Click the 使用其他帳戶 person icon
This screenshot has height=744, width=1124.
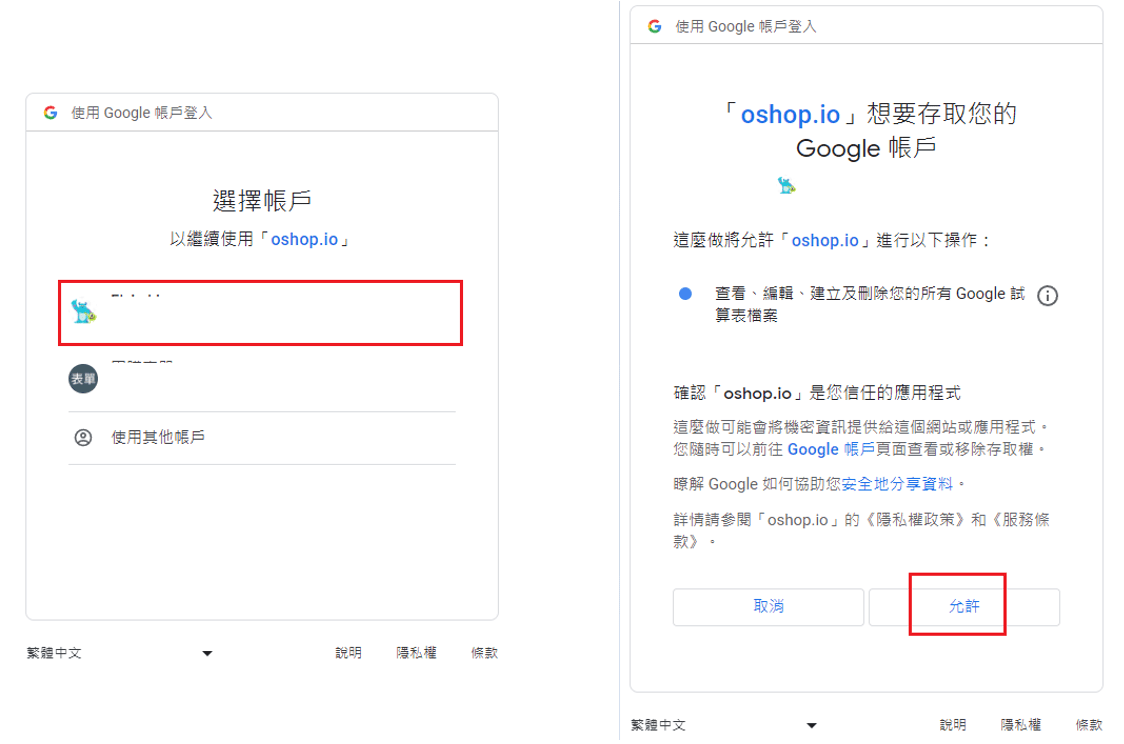pos(84,438)
